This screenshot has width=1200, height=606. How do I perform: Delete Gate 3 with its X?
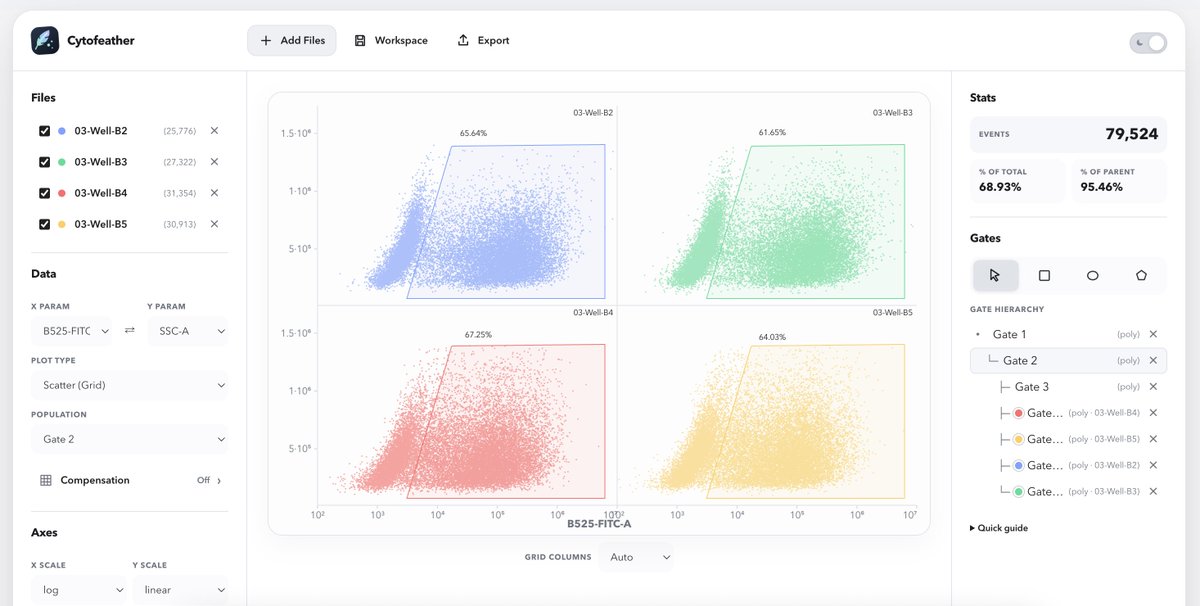click(x=1153, y=386)
